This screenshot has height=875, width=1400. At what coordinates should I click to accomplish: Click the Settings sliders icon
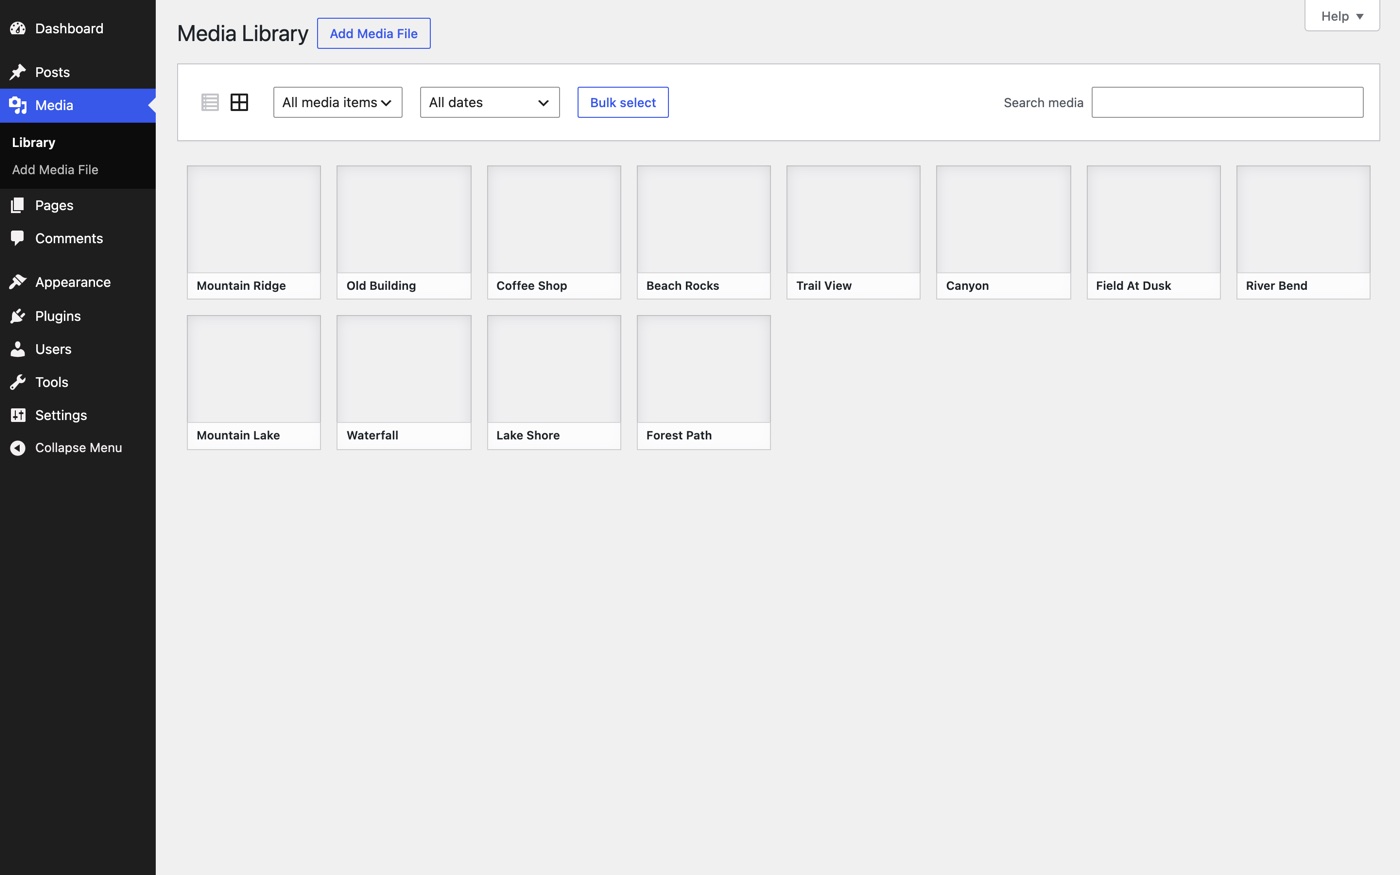point(18,415)
